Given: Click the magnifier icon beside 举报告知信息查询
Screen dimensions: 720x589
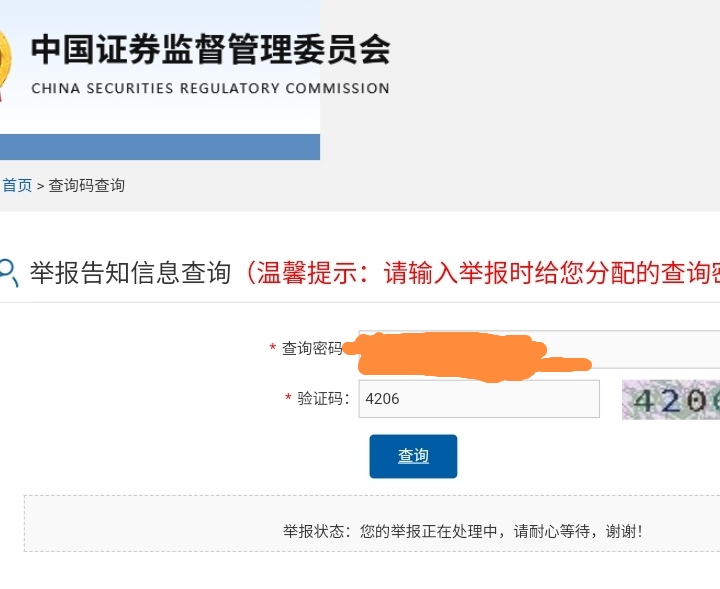Looking at the screenshot, I should tap(8, 272).
